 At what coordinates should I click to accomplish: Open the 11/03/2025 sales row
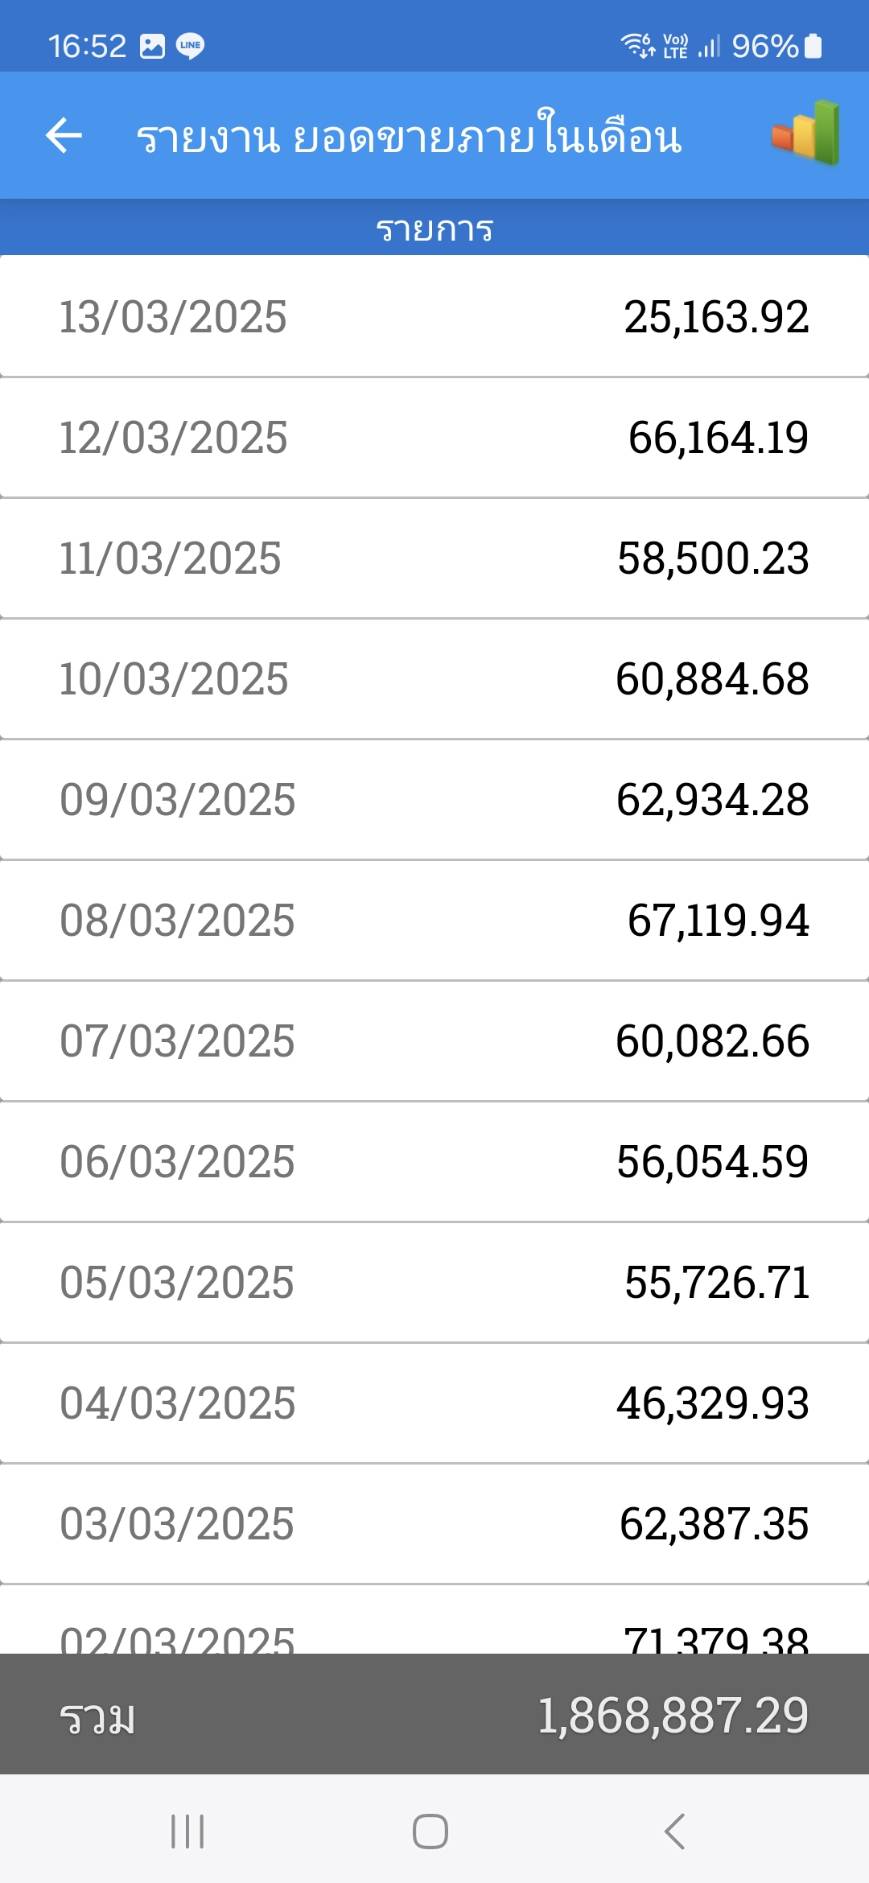click(x=434, y=558)
